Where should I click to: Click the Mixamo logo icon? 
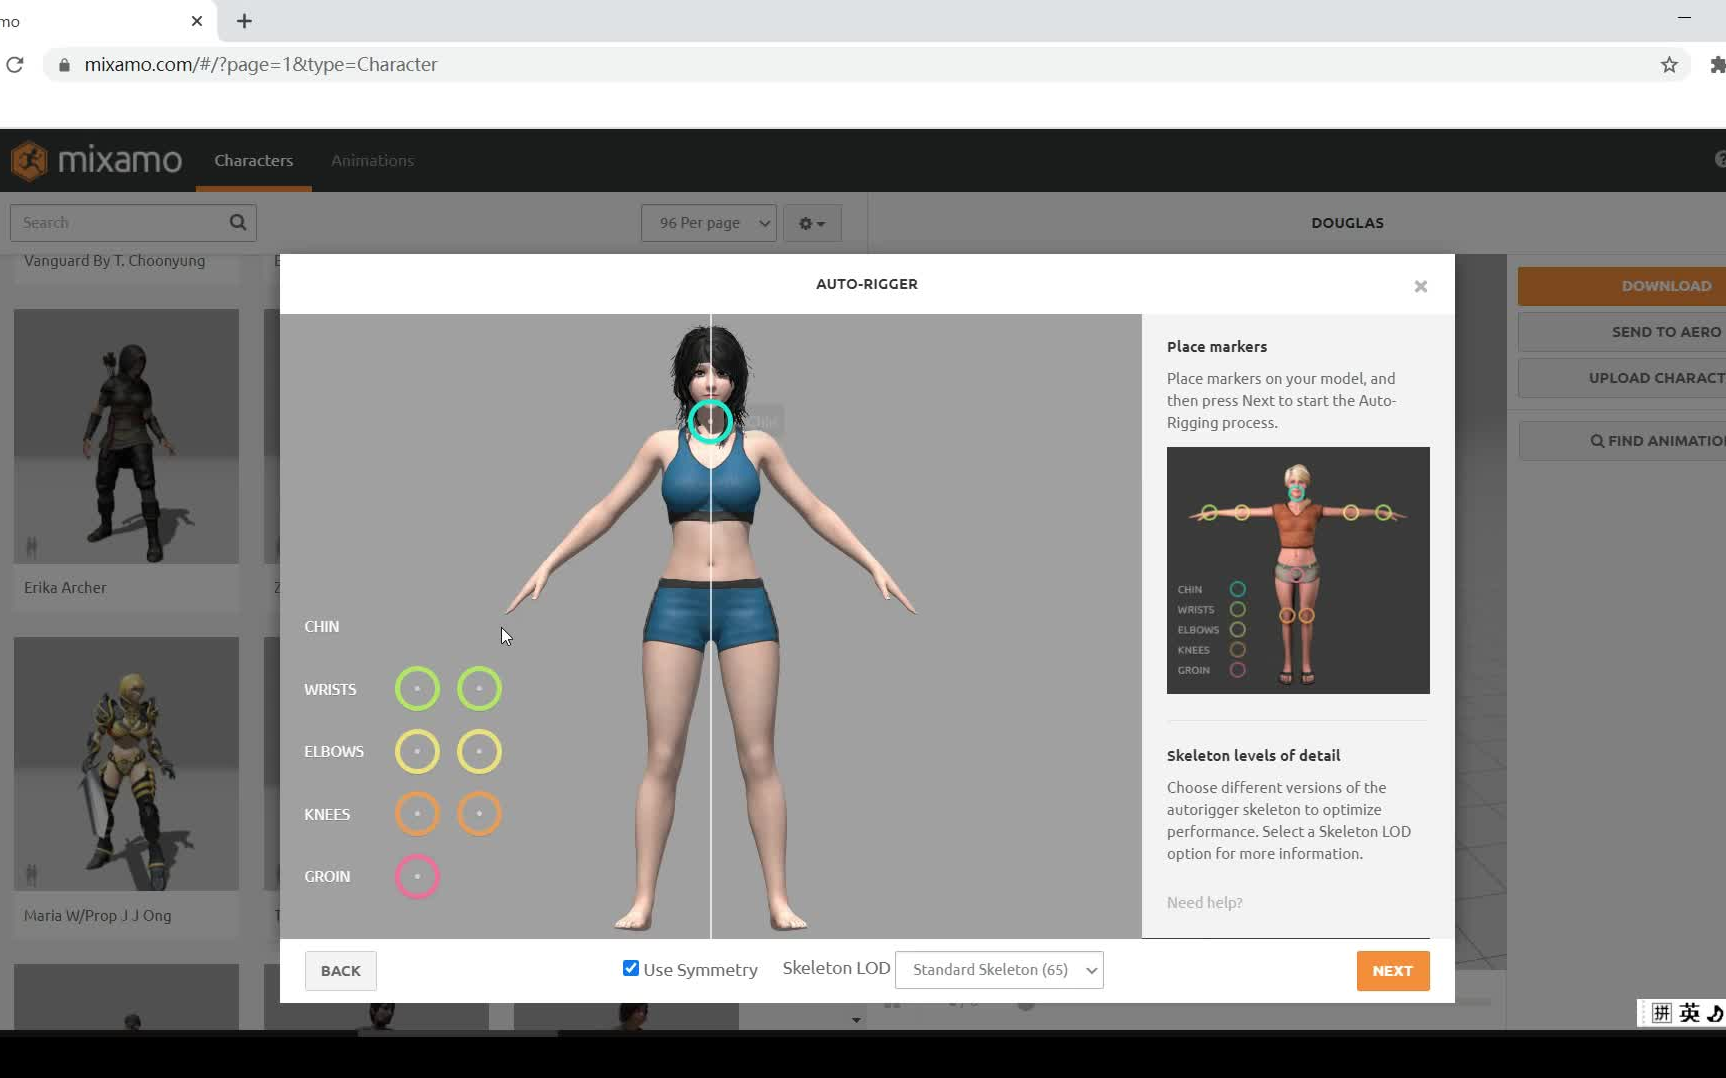coord(30,160)
